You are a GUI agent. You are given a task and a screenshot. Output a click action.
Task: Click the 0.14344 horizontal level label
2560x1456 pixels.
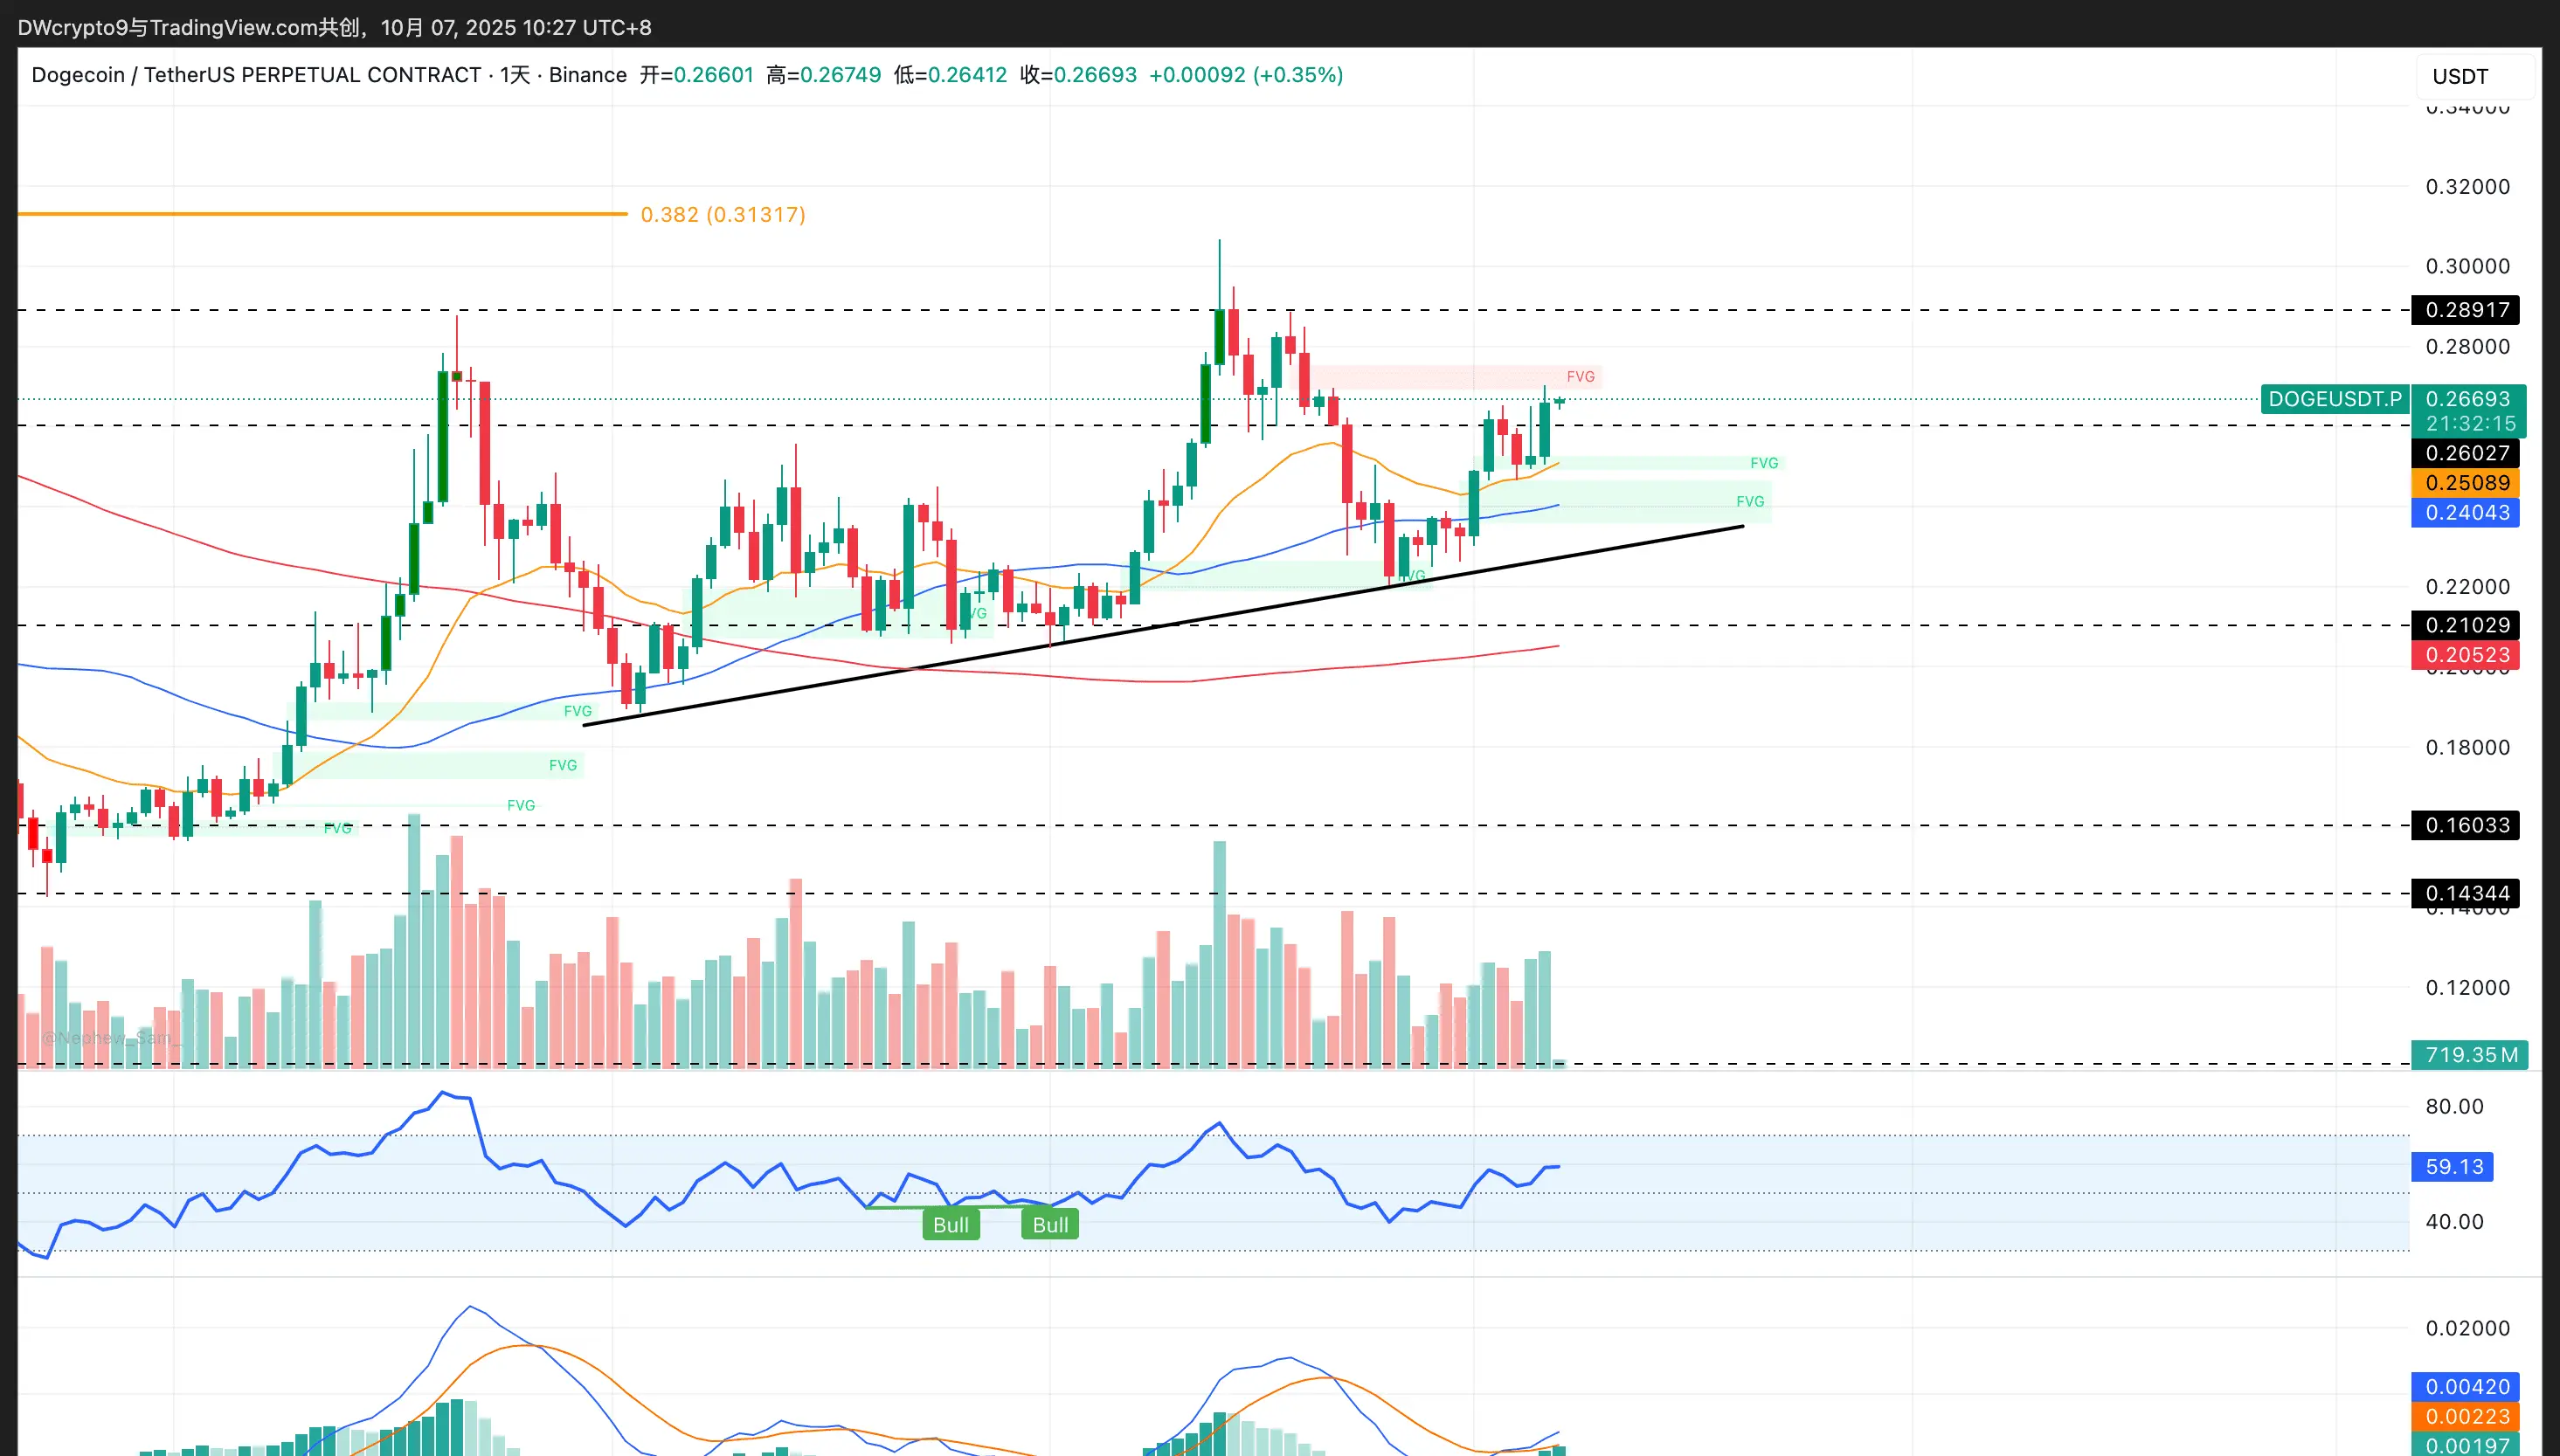pos(2466,893)
